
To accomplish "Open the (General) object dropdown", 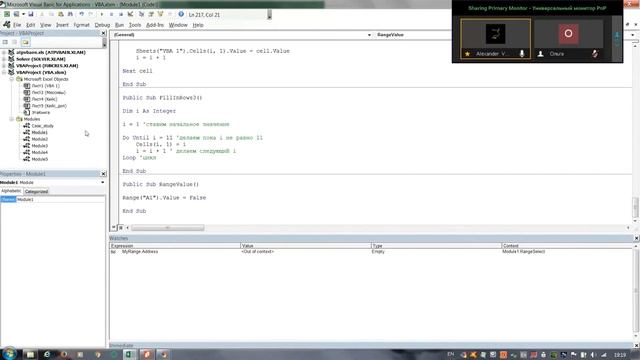I will click(x=369, y=35).
